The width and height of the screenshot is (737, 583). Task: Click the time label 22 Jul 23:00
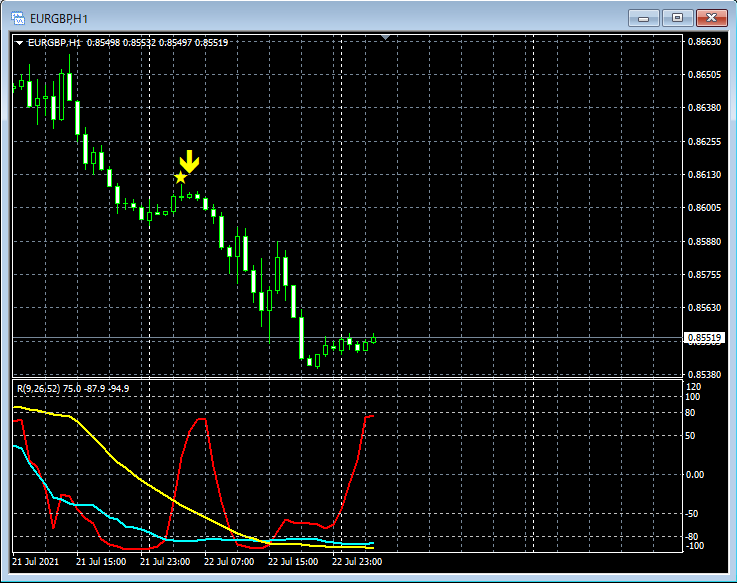click(x=357, y=561)
